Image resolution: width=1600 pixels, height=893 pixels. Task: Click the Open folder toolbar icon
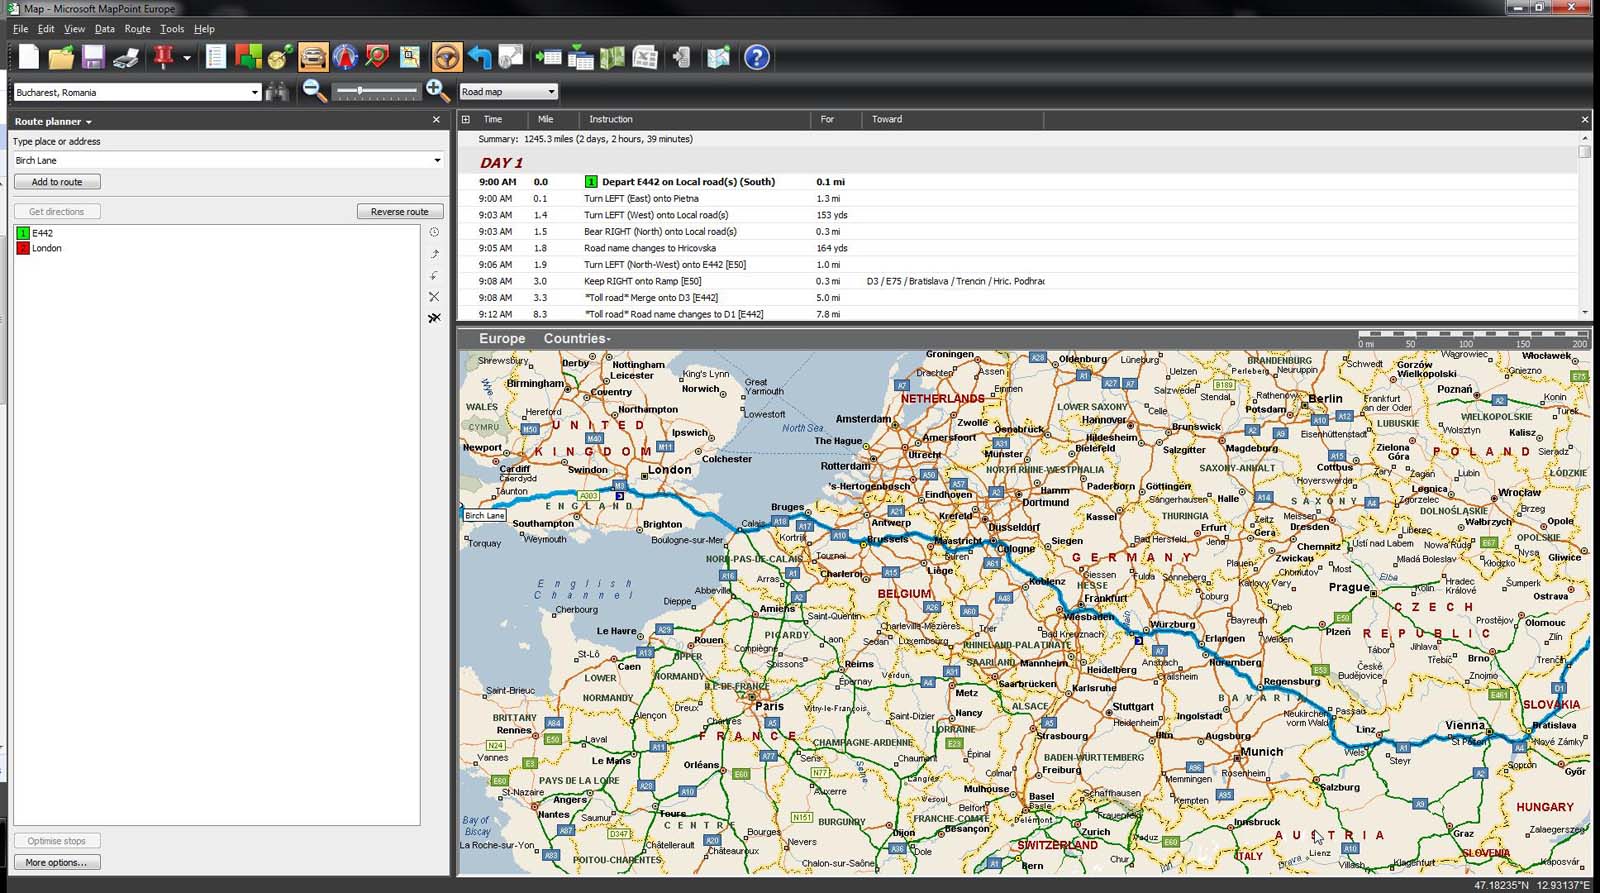tap(61, 57)
